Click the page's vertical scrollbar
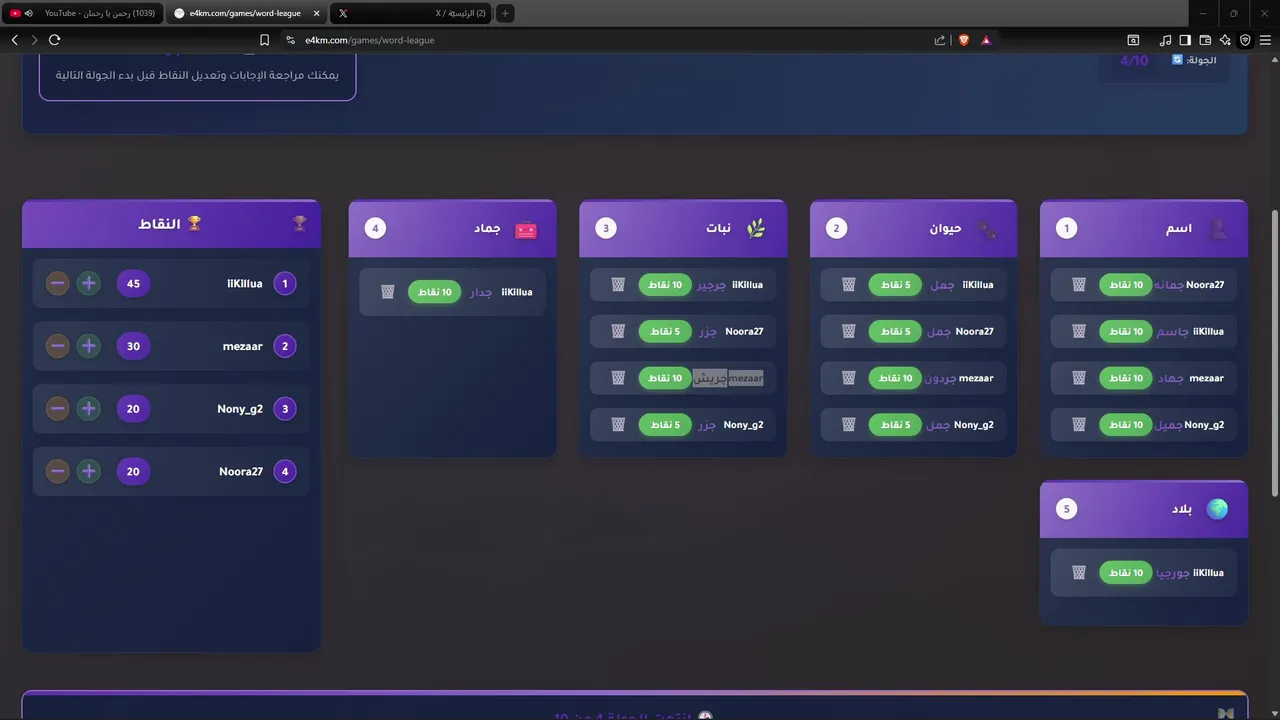This screenshot has height=720, width=1280. (x=1274, y=352)
